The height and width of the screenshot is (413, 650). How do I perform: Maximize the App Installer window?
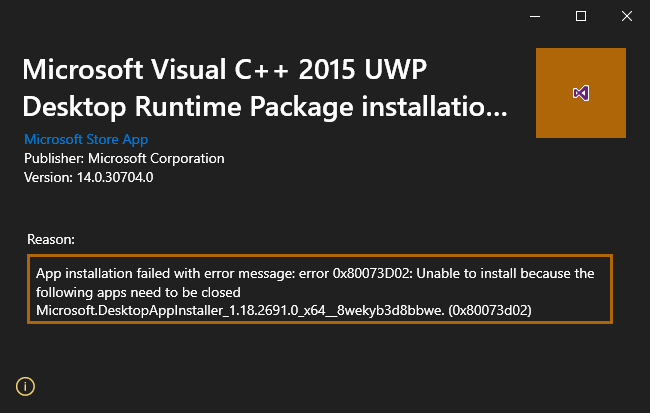(581, 16)
